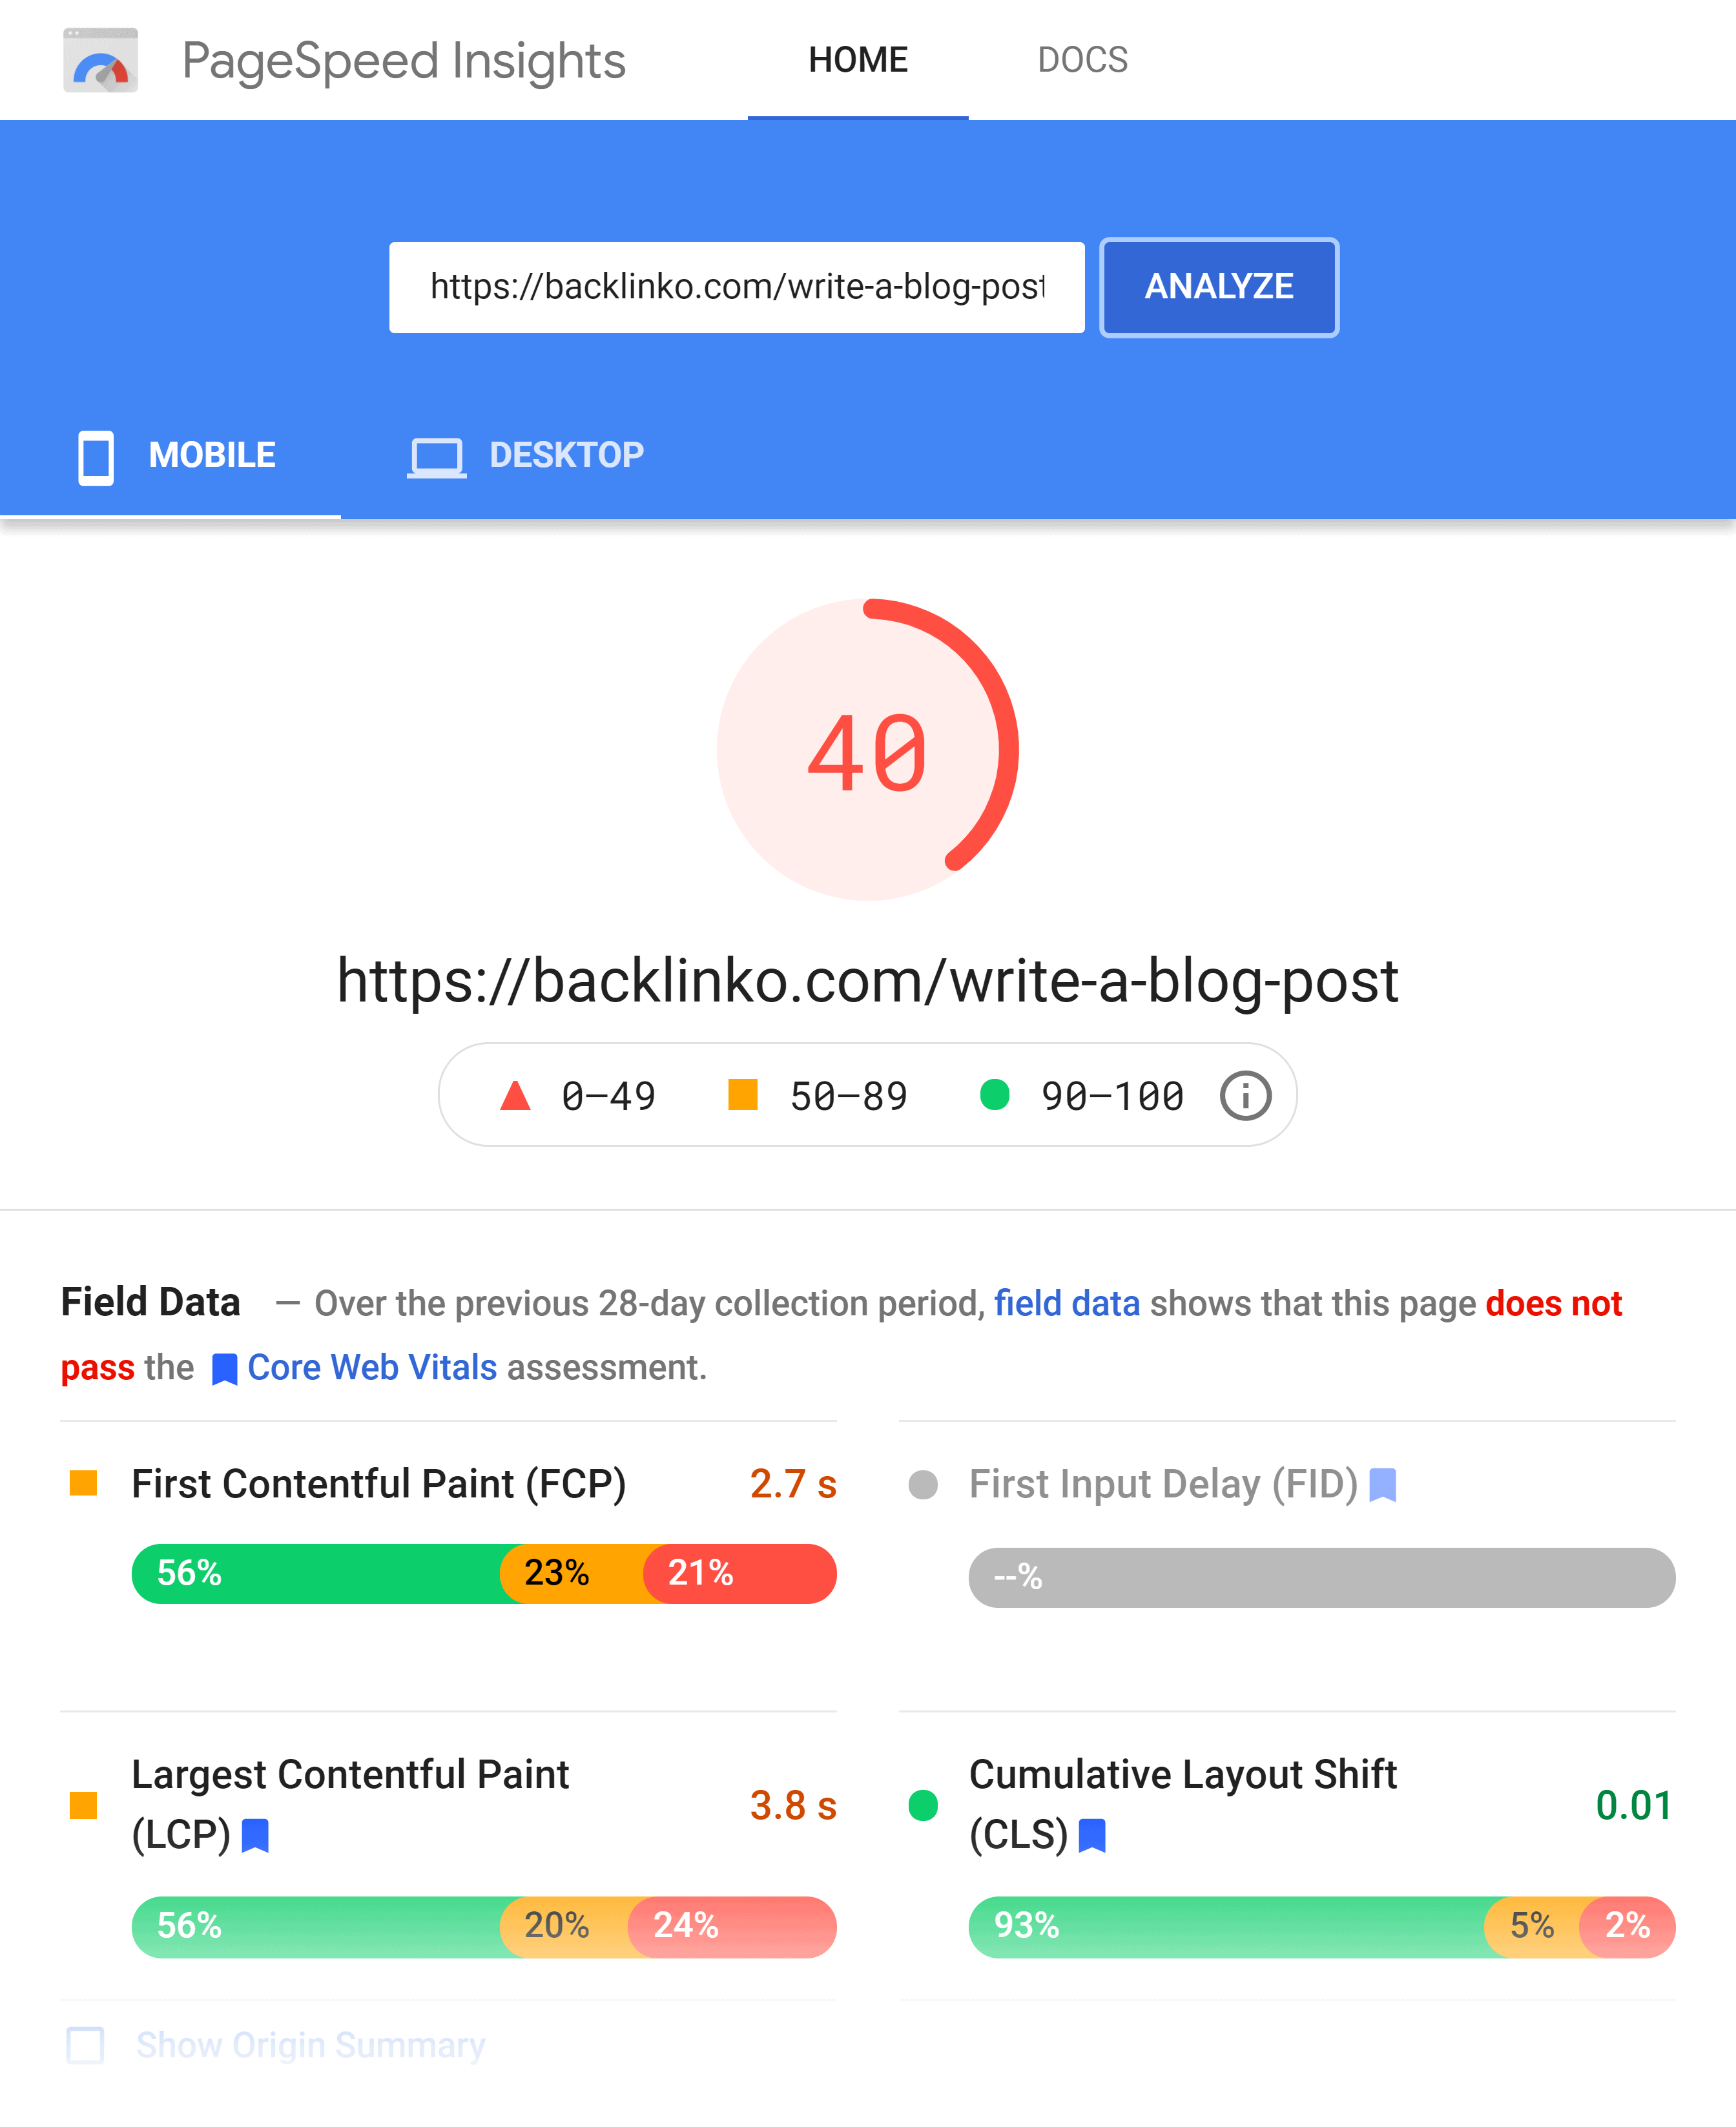
Task: Click the mobile device icon tab
Action: (99, 454)
